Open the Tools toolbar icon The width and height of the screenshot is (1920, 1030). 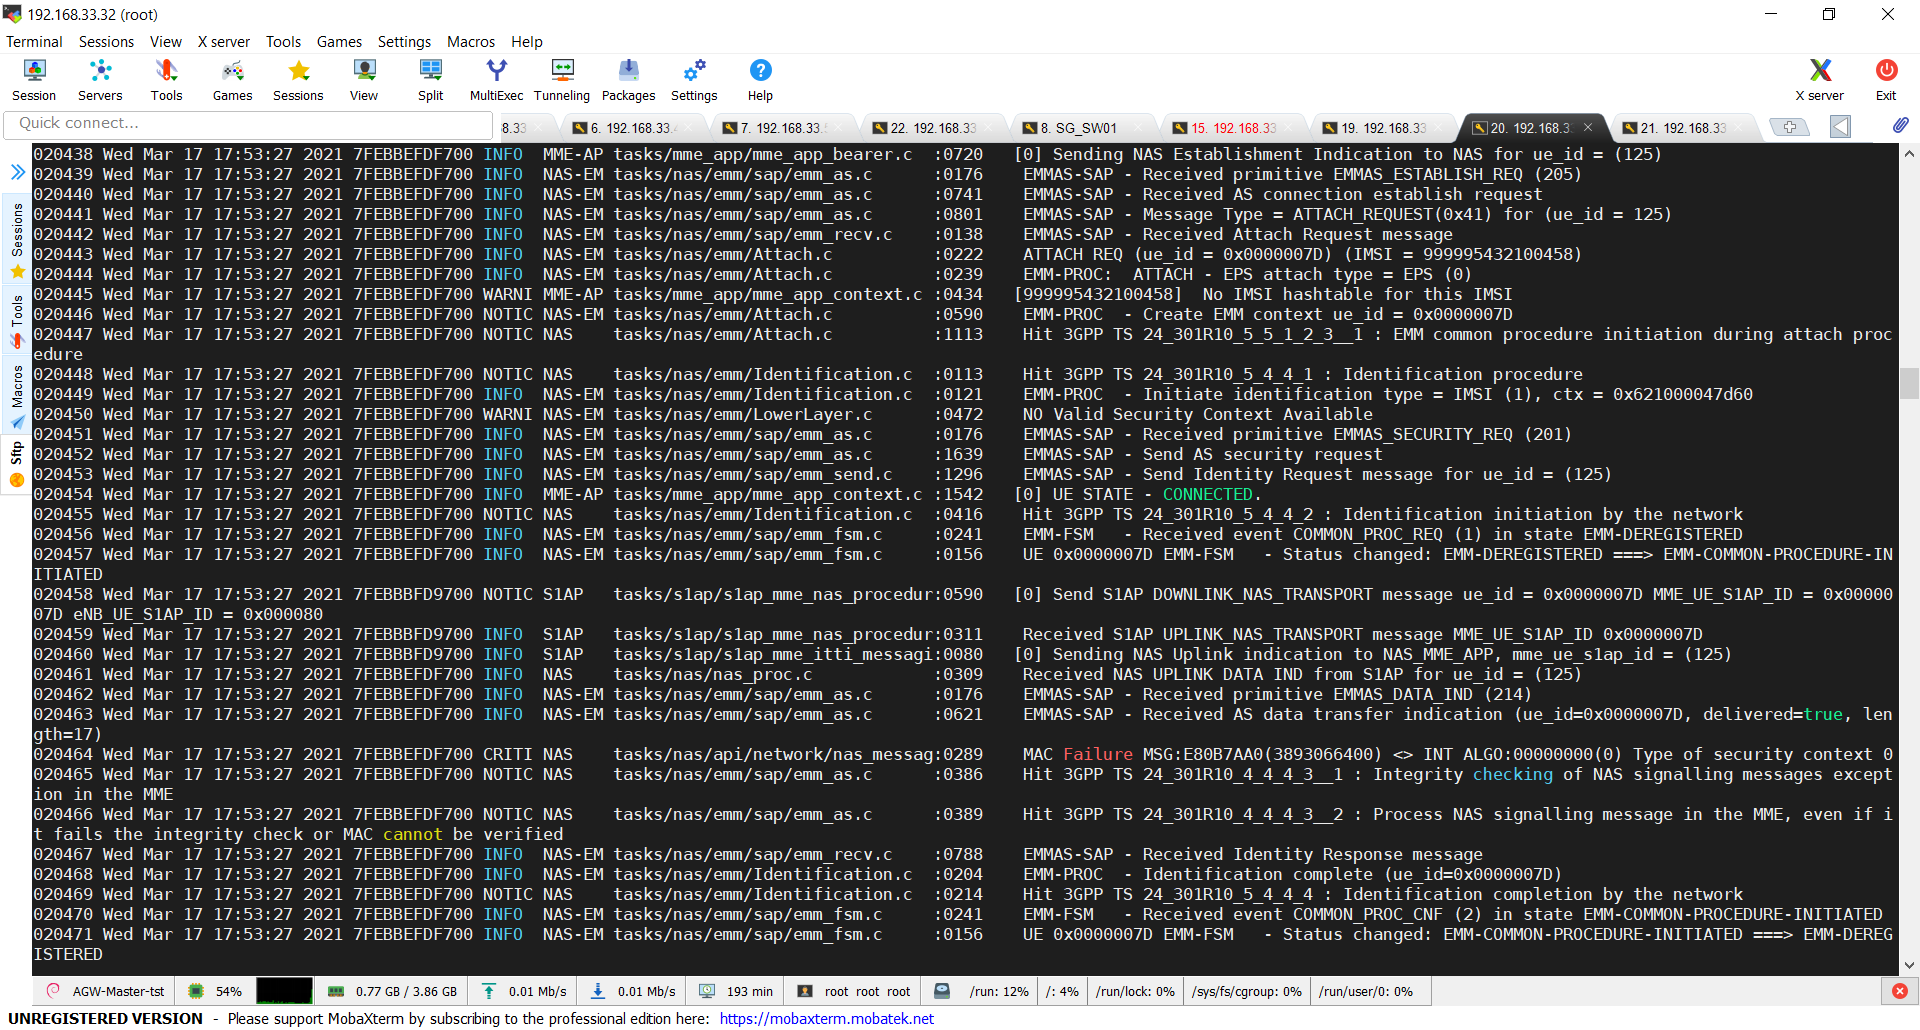click(x=166, y=79)
